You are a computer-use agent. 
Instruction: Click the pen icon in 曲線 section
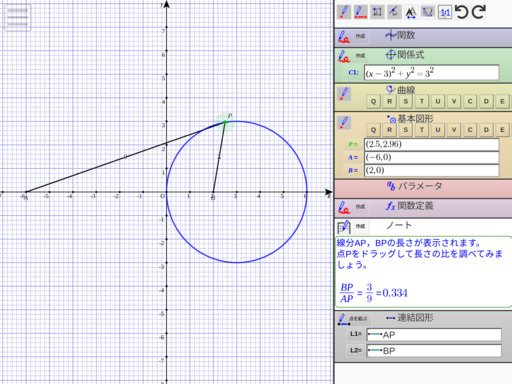pos(344,94)
